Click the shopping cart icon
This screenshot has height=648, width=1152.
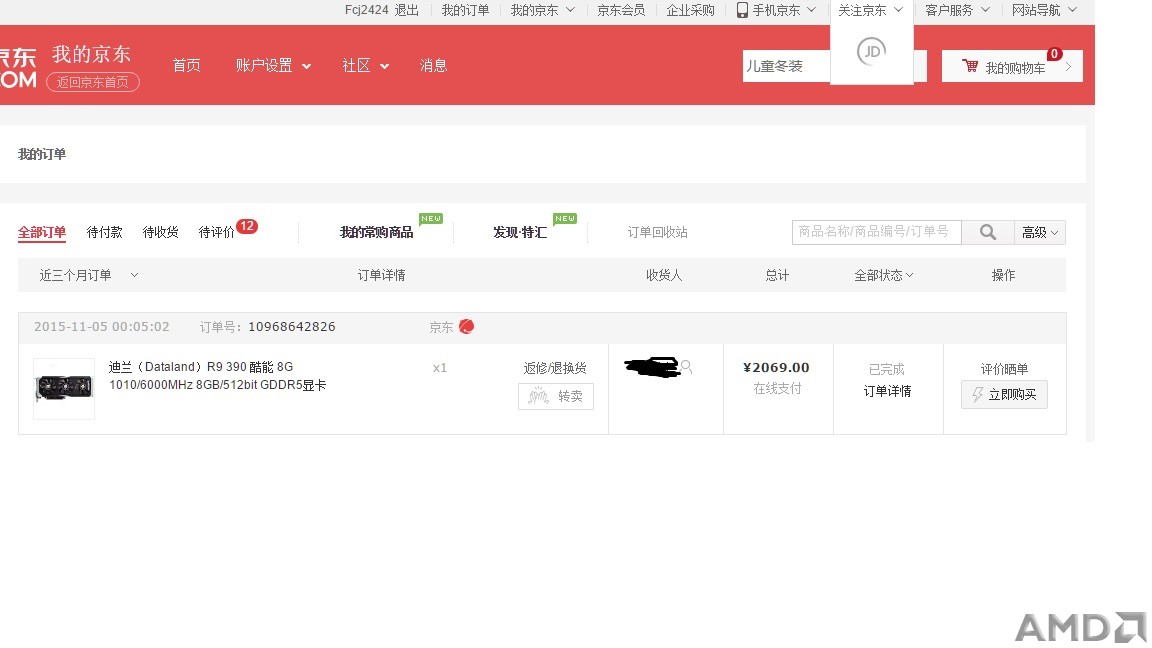tap(970, 66)
